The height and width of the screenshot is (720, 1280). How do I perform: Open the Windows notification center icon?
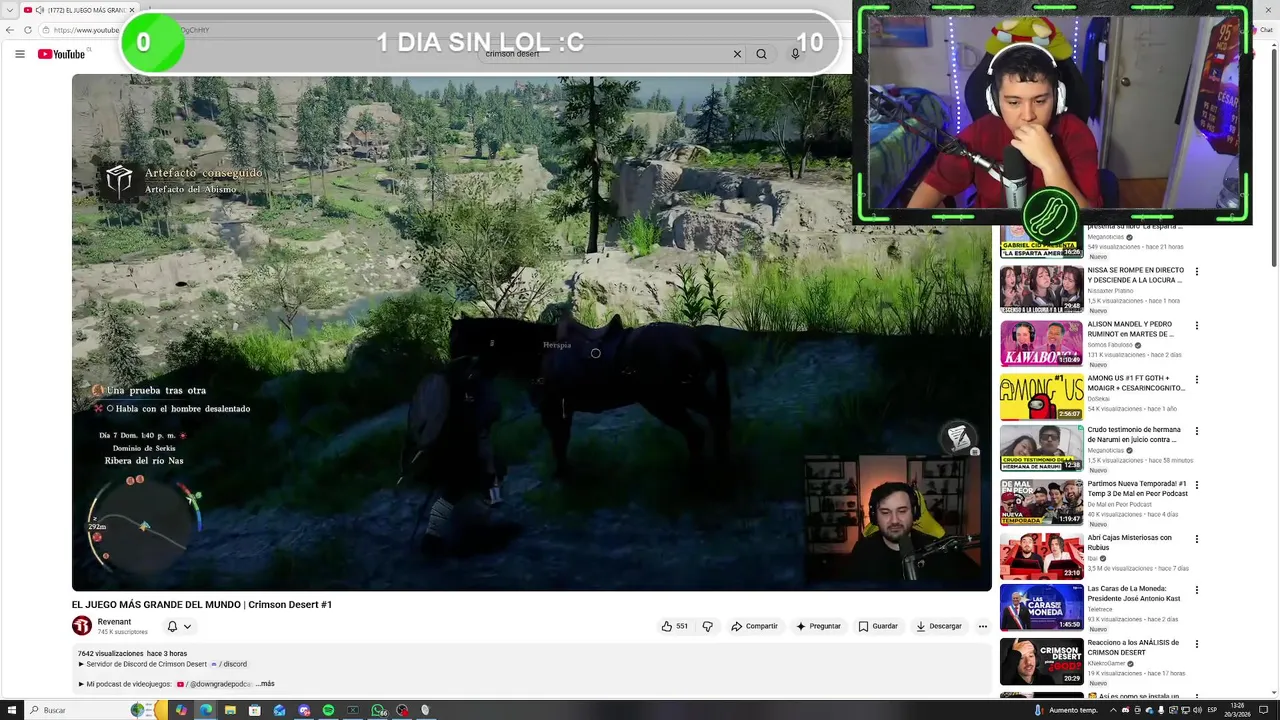[1264, 710]
